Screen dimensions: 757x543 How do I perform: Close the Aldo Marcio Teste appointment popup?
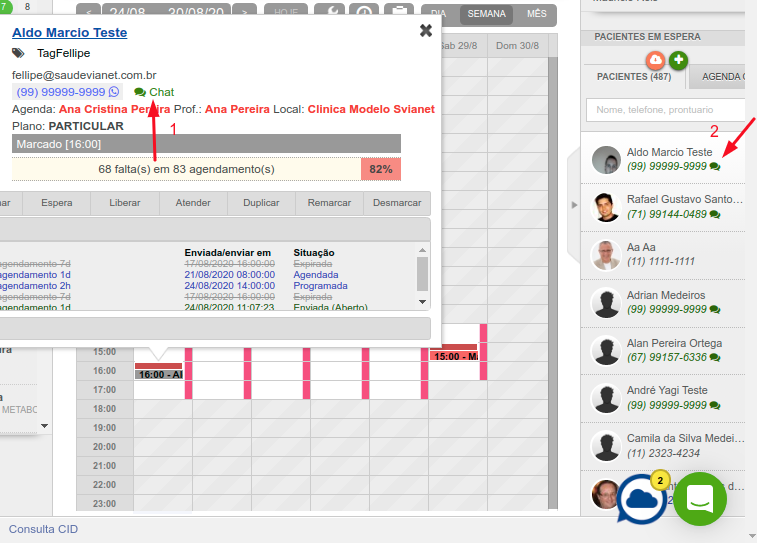coord(426,30)
